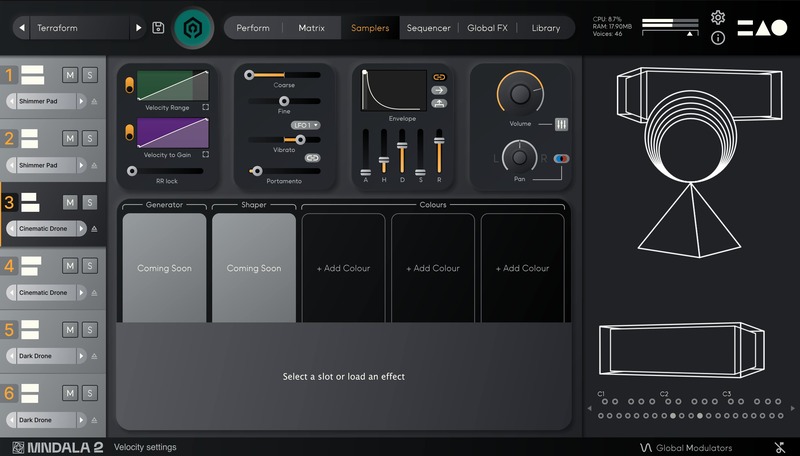This screenshot has width=800, height=456.
Task: Toggle the Velocity Range on/off switch
Action: coord(129,85)
